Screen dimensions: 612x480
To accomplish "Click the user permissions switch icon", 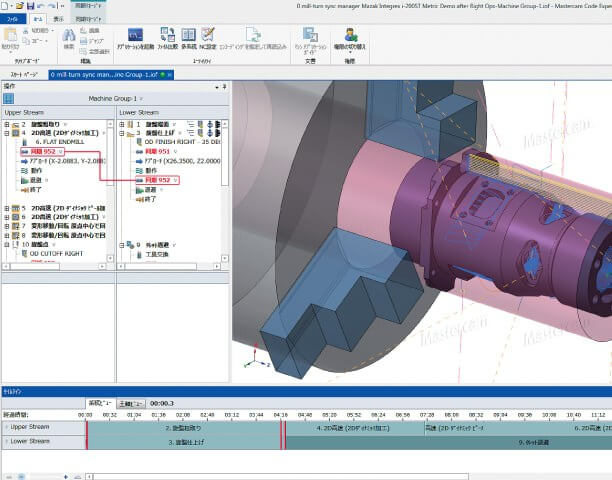I will 353,35.
